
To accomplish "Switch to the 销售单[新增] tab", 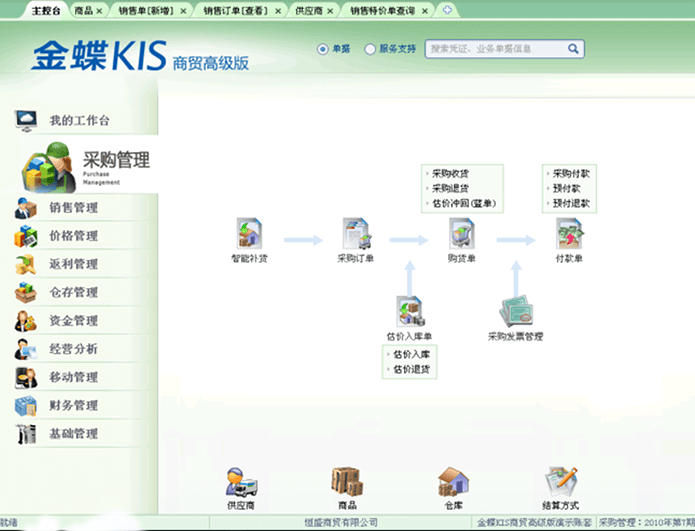I will click(147, 11).
